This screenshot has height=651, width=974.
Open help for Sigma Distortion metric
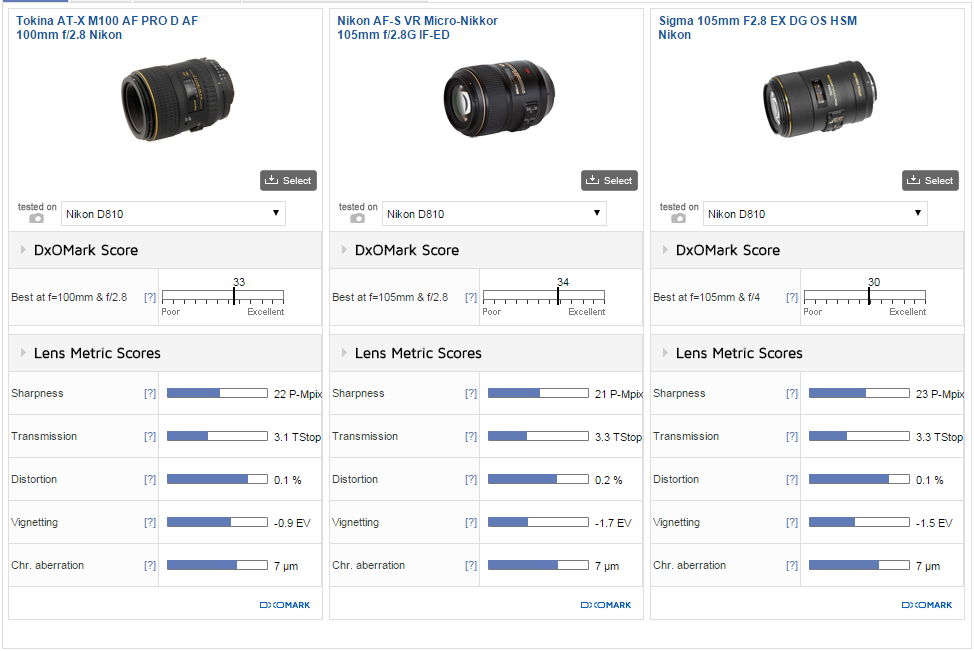coord(792,480)
